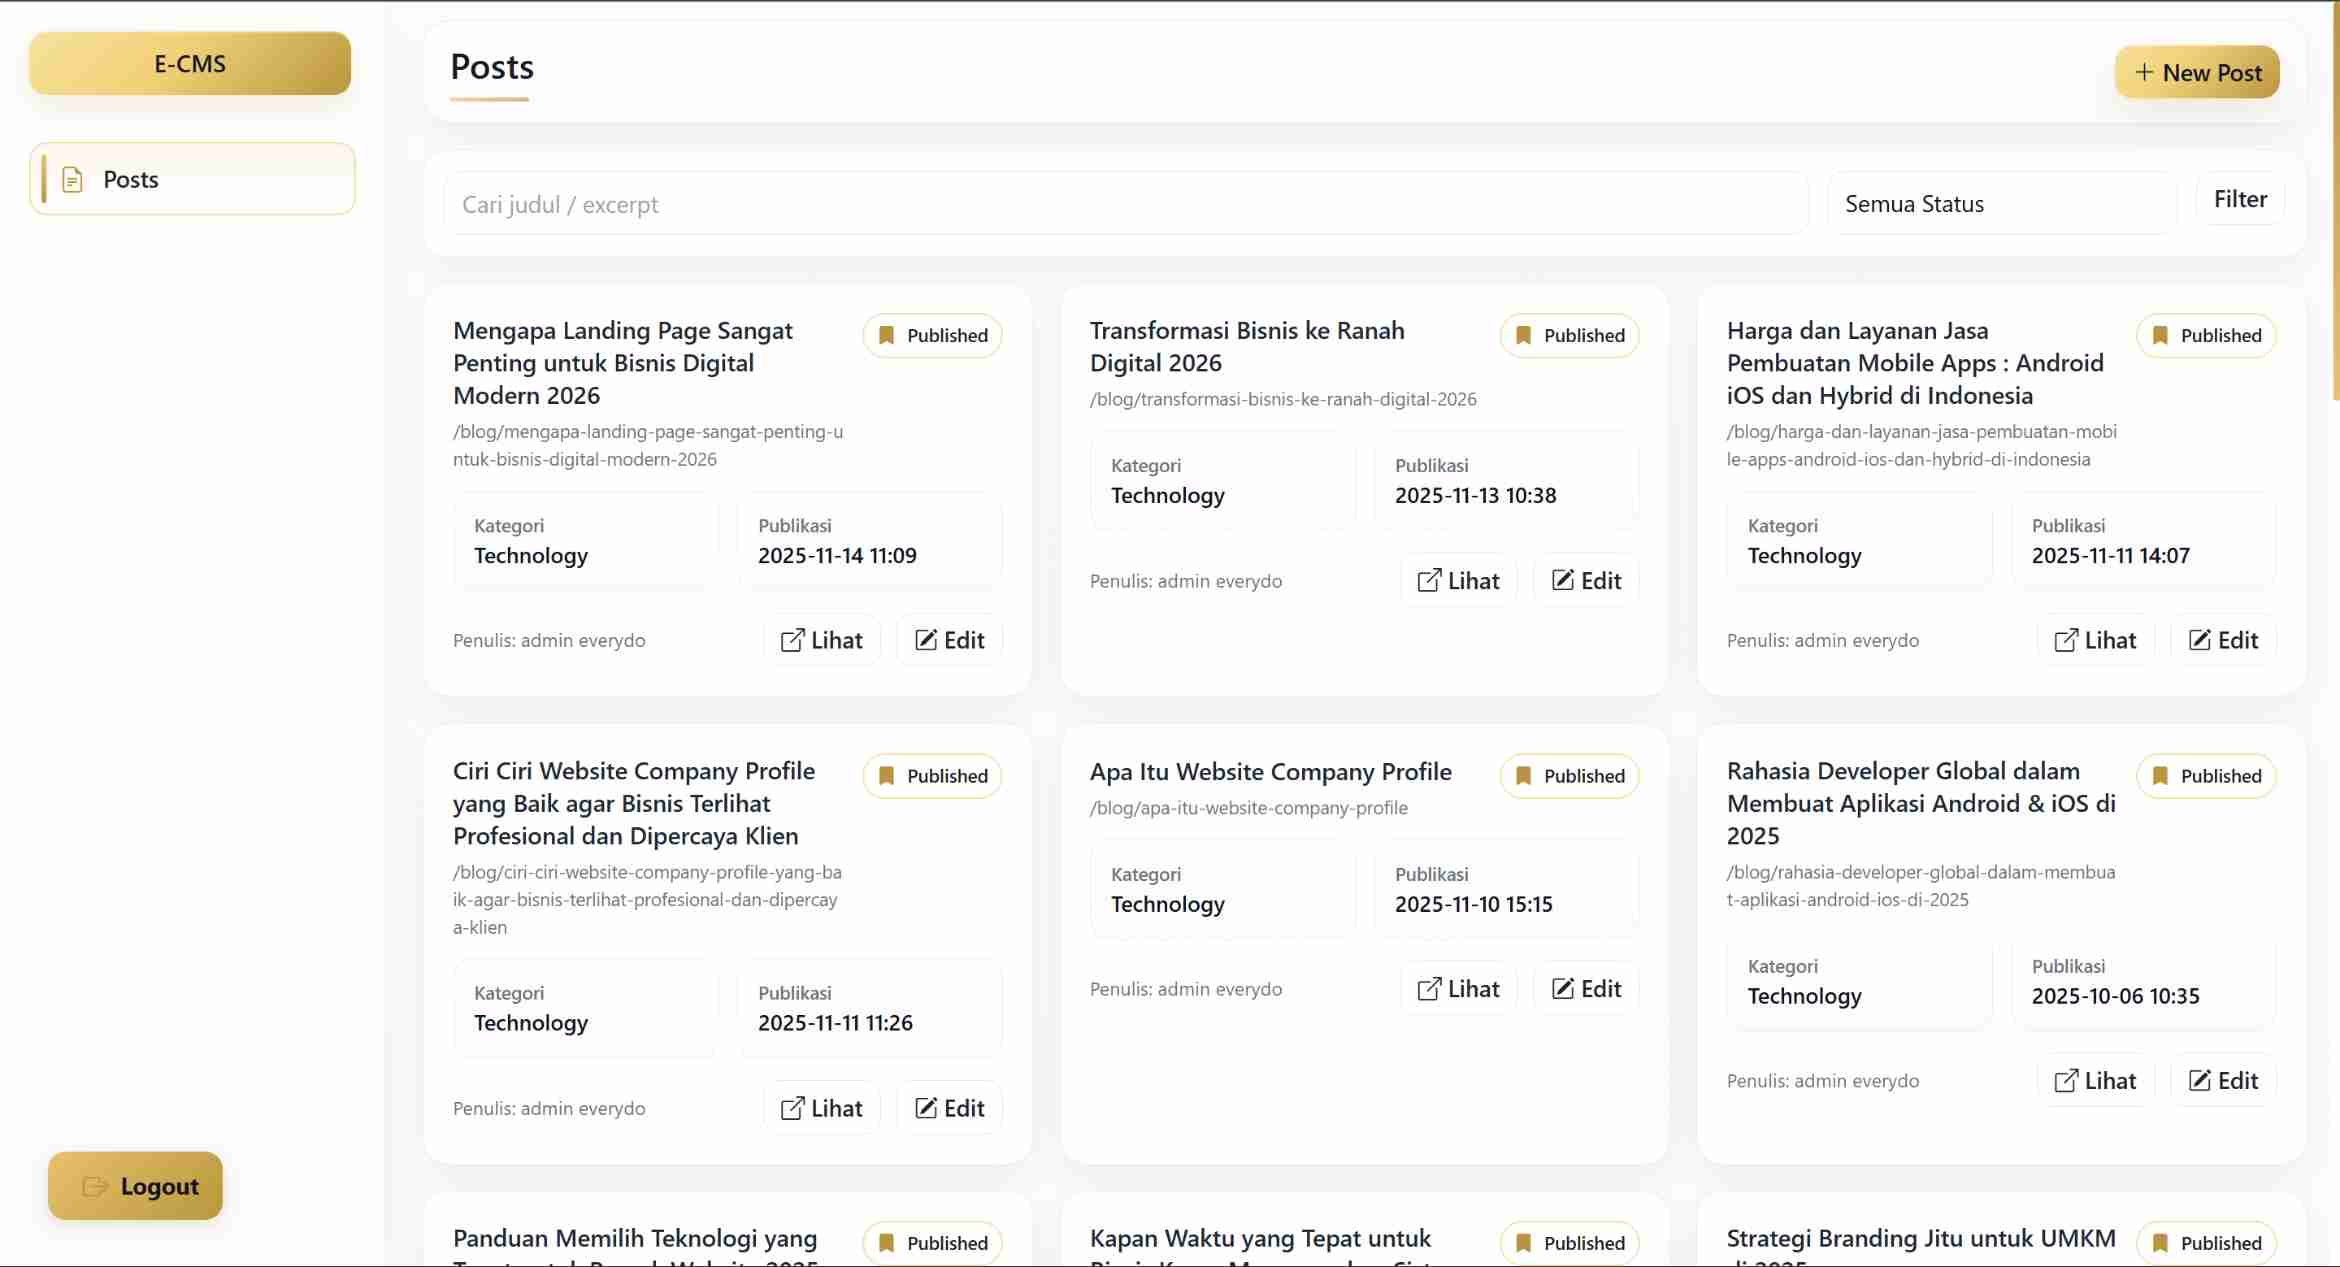Click the Logout button
The height and width of the screenshot is (1267, 2340).
point(135,1186)
